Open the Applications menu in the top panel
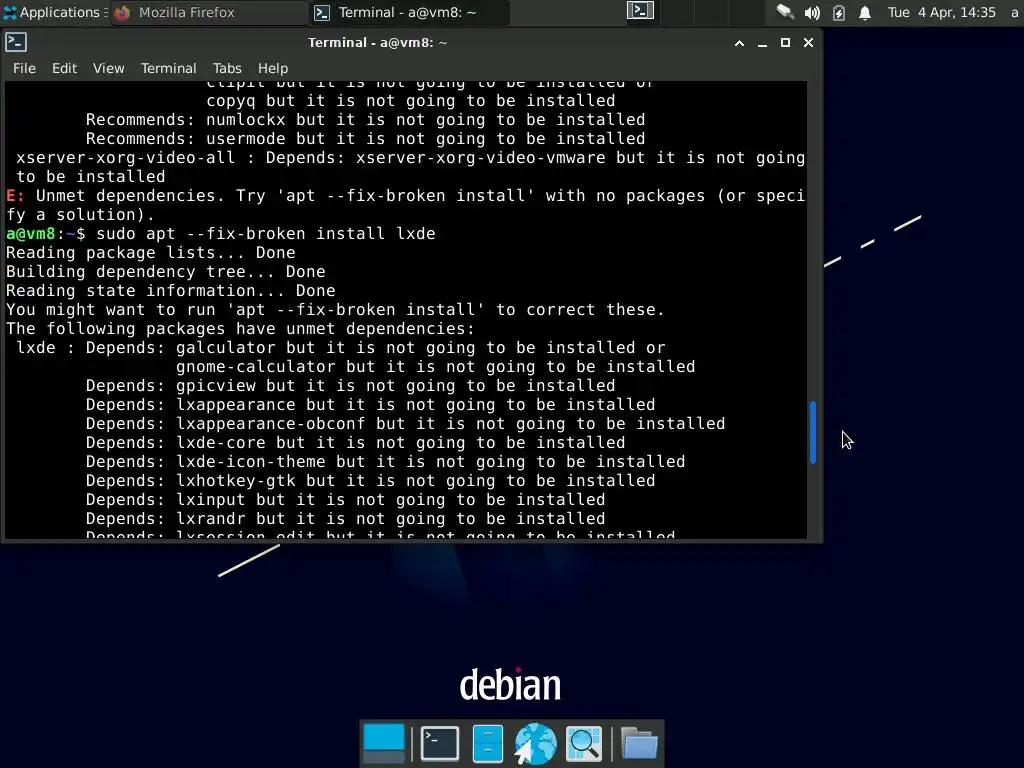 (x=54, y=12)
